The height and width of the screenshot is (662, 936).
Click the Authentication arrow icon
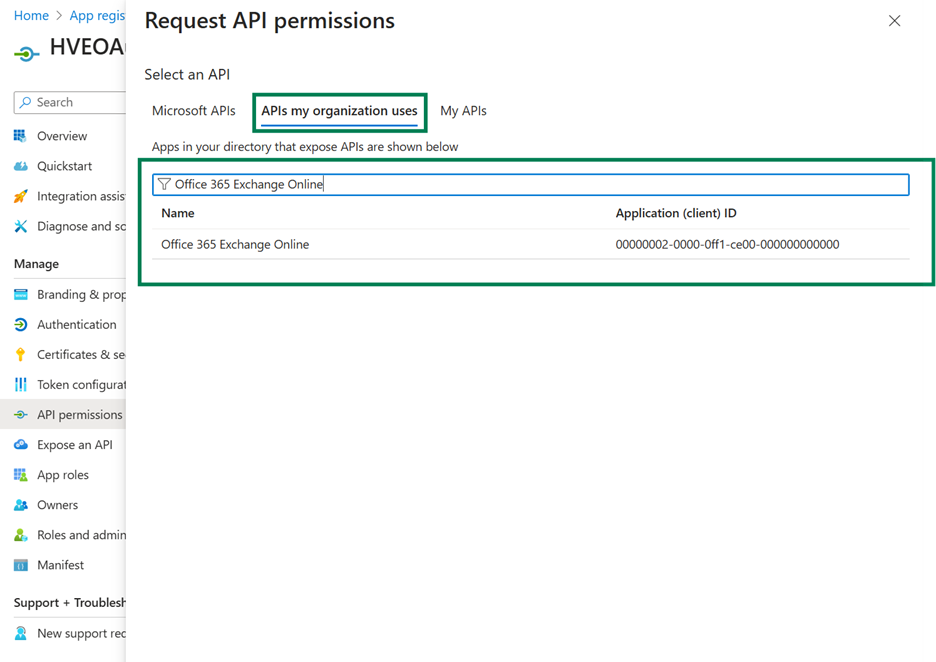[20, 325]
